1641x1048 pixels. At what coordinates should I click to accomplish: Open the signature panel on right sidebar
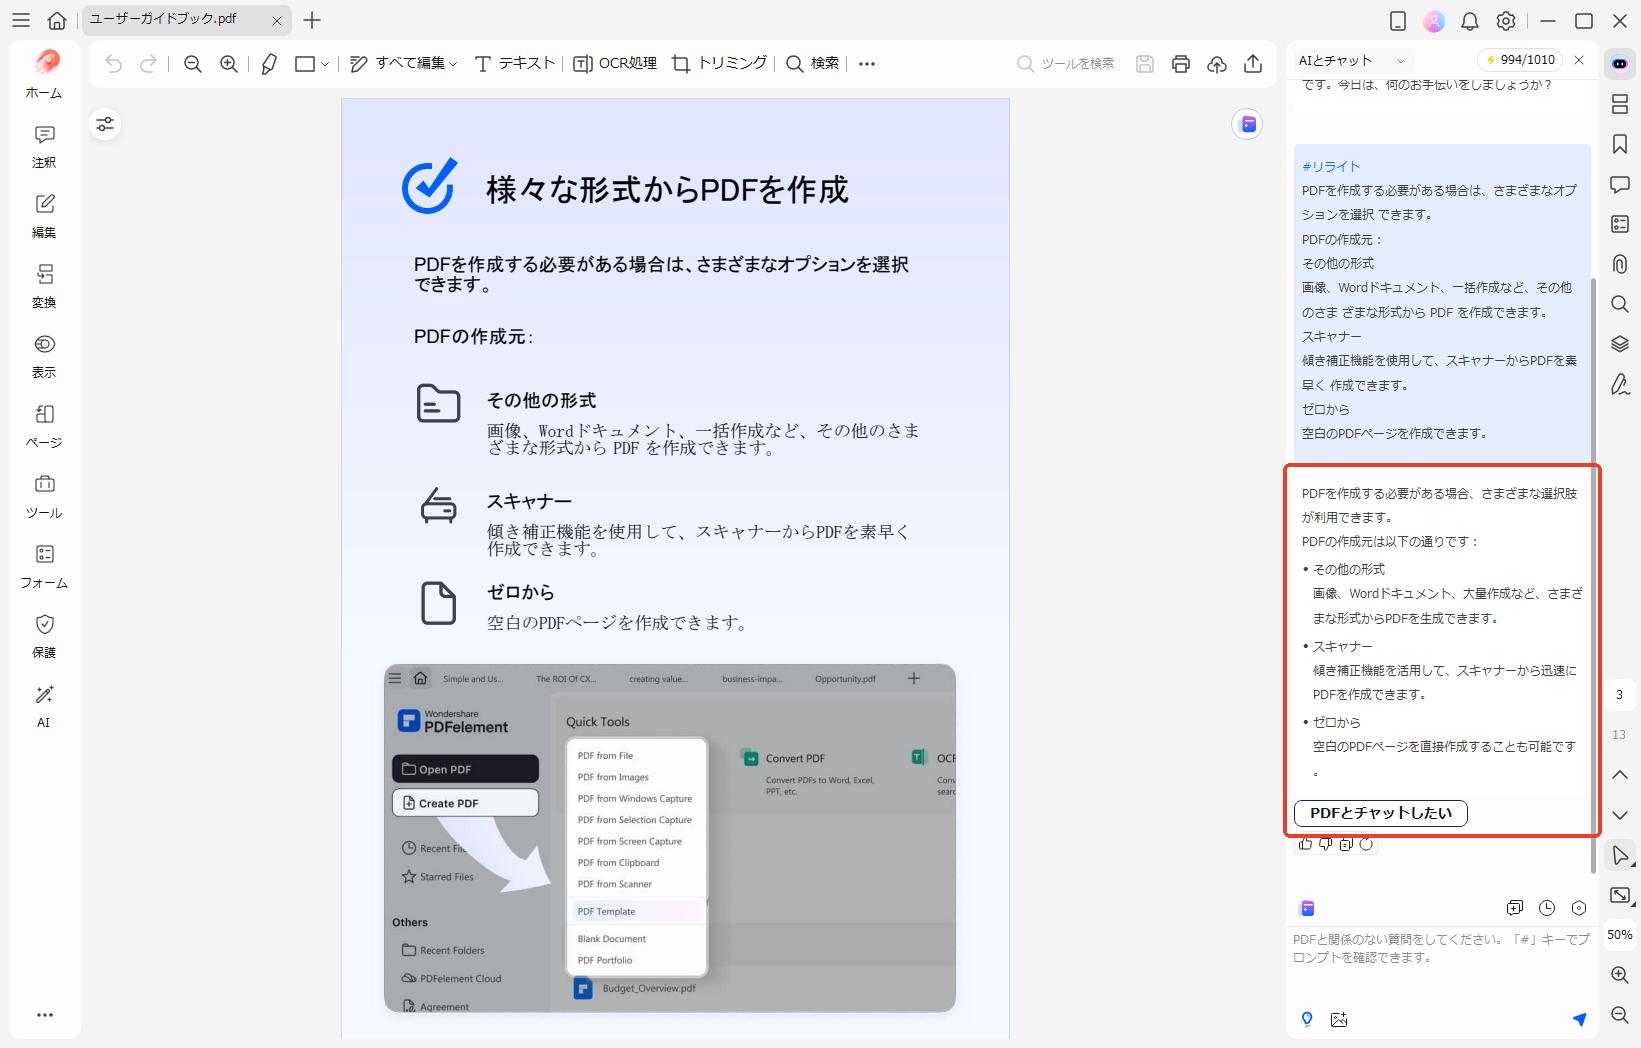tap(1620, 385)
